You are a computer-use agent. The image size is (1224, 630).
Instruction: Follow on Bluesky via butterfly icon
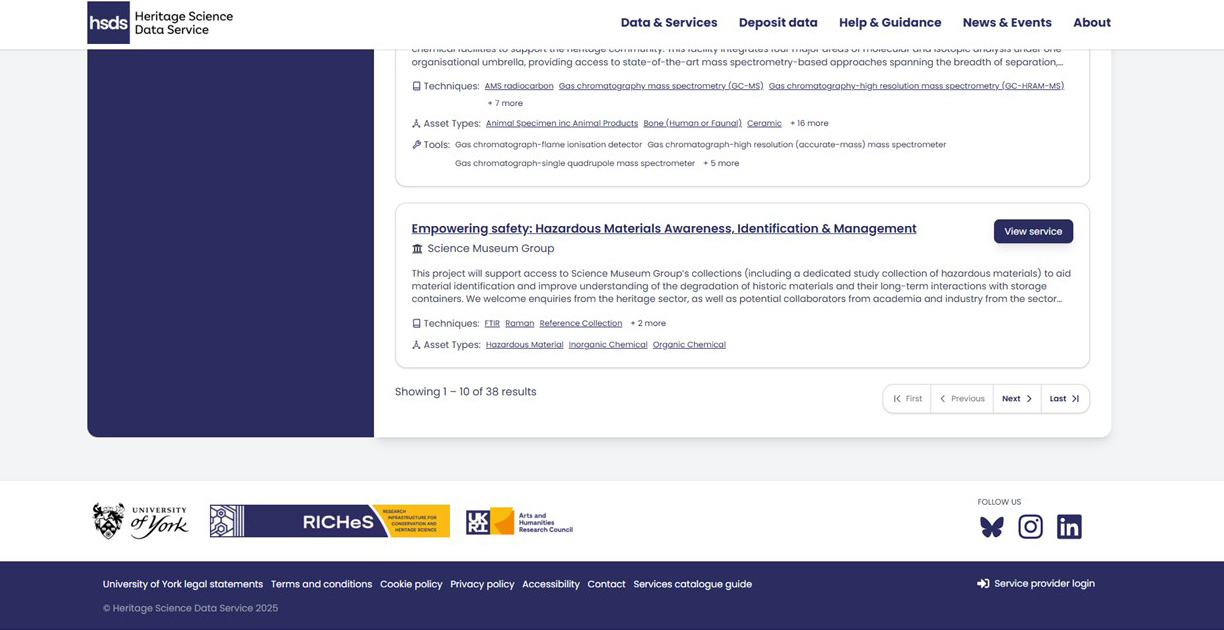991,527
